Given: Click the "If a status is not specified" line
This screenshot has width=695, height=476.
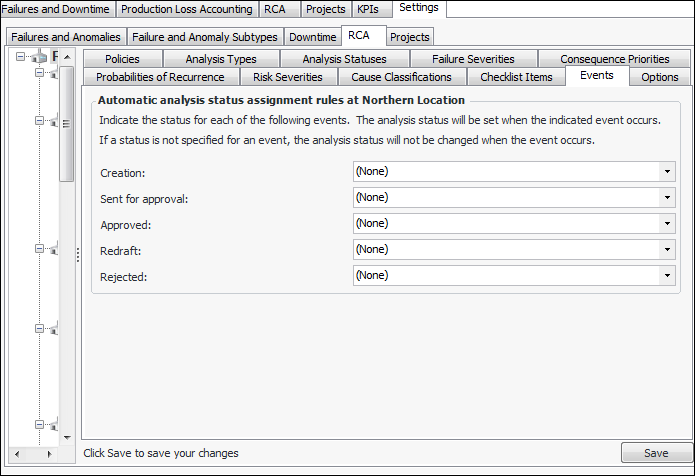Looking at the screenshot, I should coord(347,140).
